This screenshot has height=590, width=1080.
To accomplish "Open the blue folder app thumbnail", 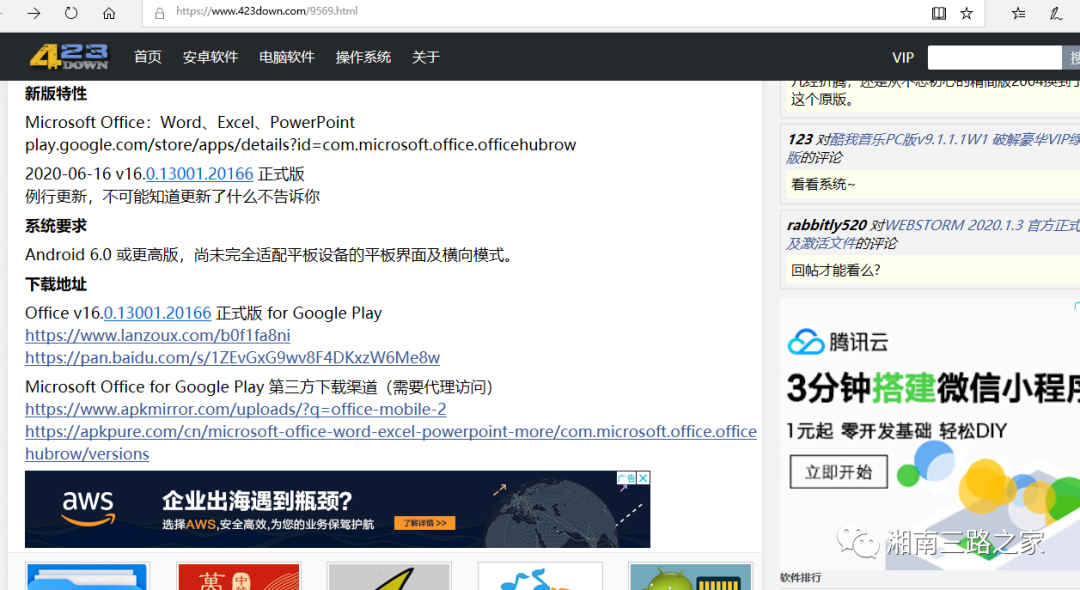I will (x=87, y=577).
